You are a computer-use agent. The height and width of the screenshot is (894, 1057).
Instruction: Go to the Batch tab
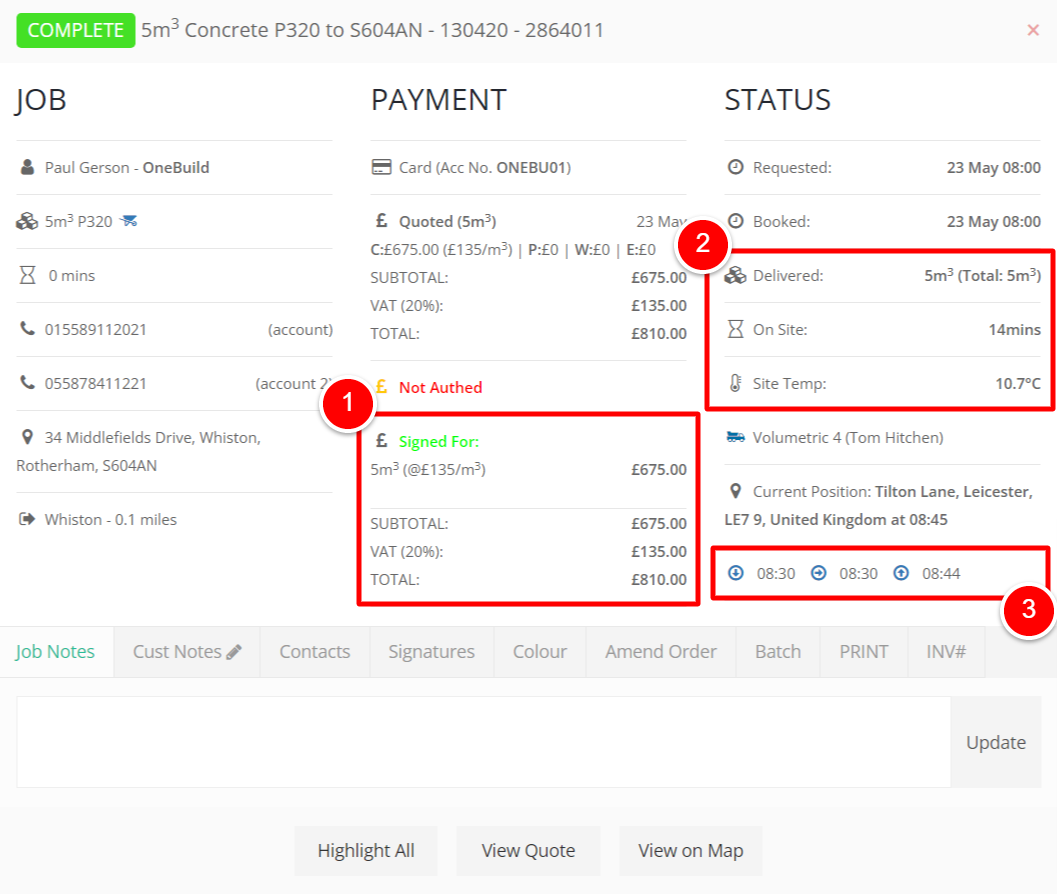pos(777,652)
